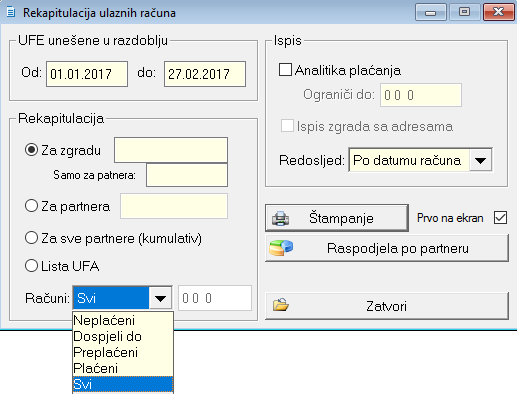The image size is (517, 394).
Task: Click the Od date field 01.01.2017
Action: 87,74
